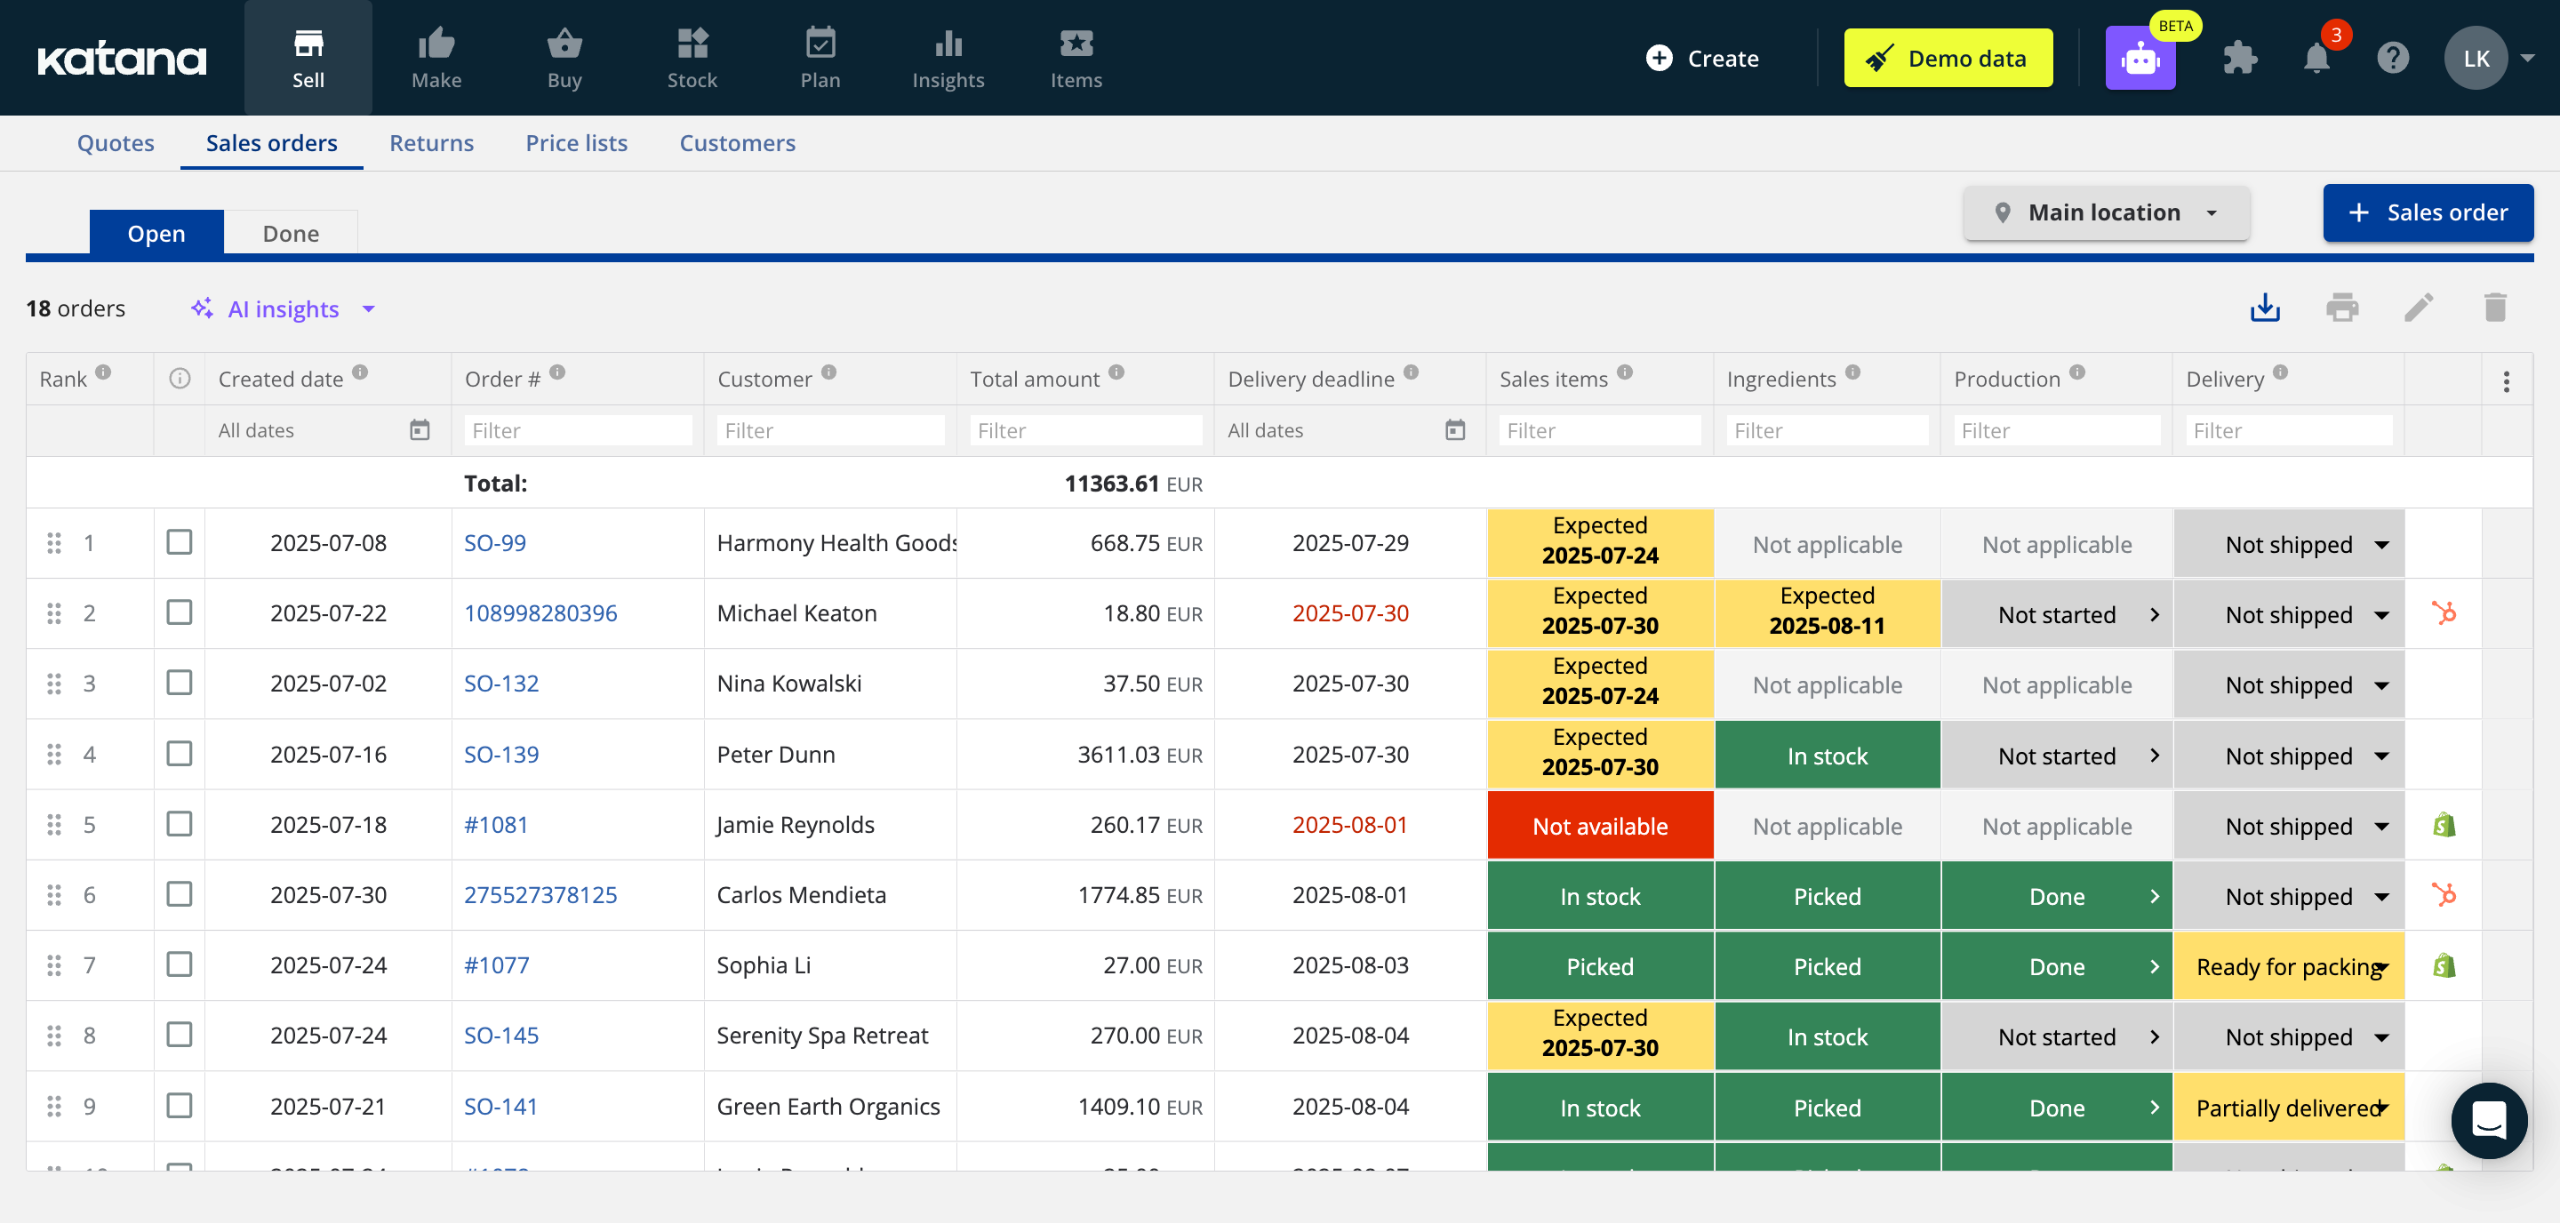Open the Customers tab
Image resolution: width=2560 pixels, height=1223 pixels.
[737, 143]
